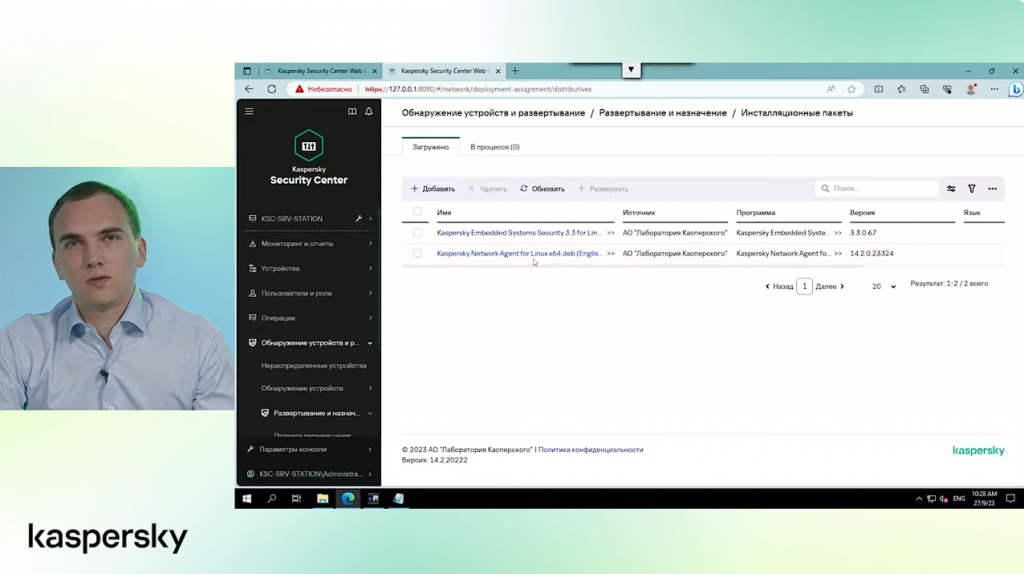Expand Мониторинг и отчеты menu
The width and height of the screenshot is (1024, 574).
tap(310, 244)
